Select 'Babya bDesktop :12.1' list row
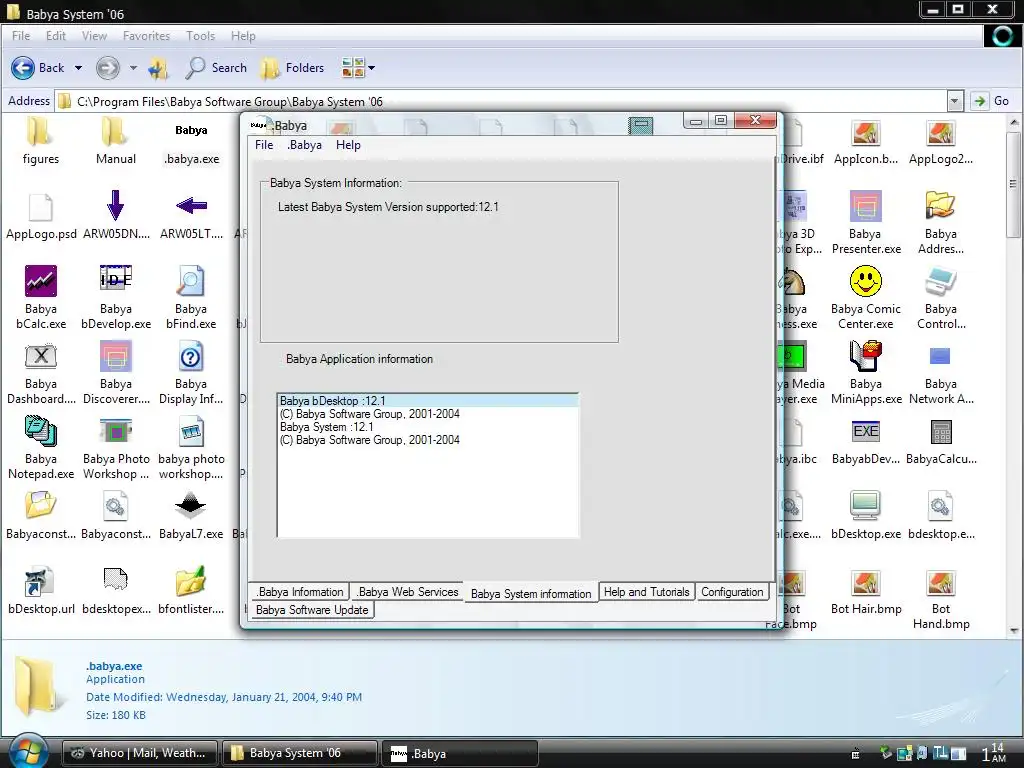1024x768 pixels. (428, 401)
